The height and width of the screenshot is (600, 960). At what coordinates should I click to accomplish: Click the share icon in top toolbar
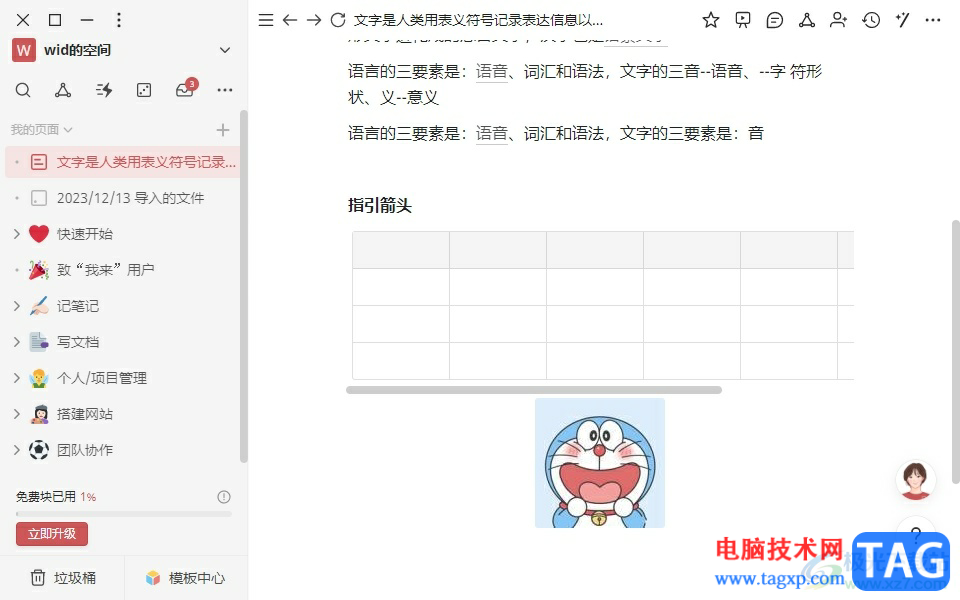tap(806, 20)
